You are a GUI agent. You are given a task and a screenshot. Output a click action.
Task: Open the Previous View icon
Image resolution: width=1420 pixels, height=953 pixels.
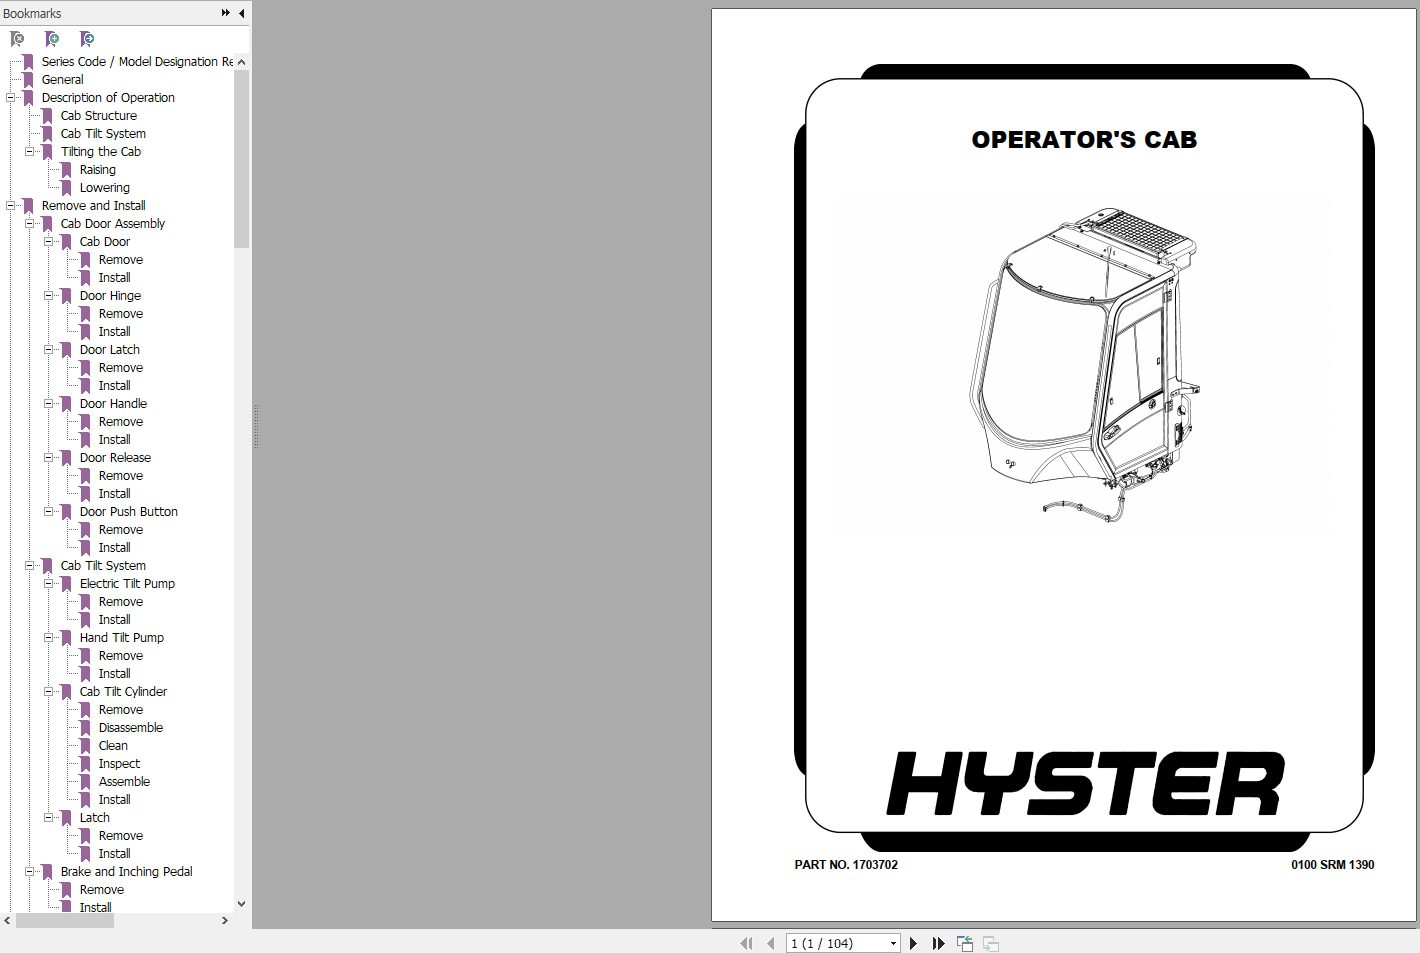click(965, 943)
